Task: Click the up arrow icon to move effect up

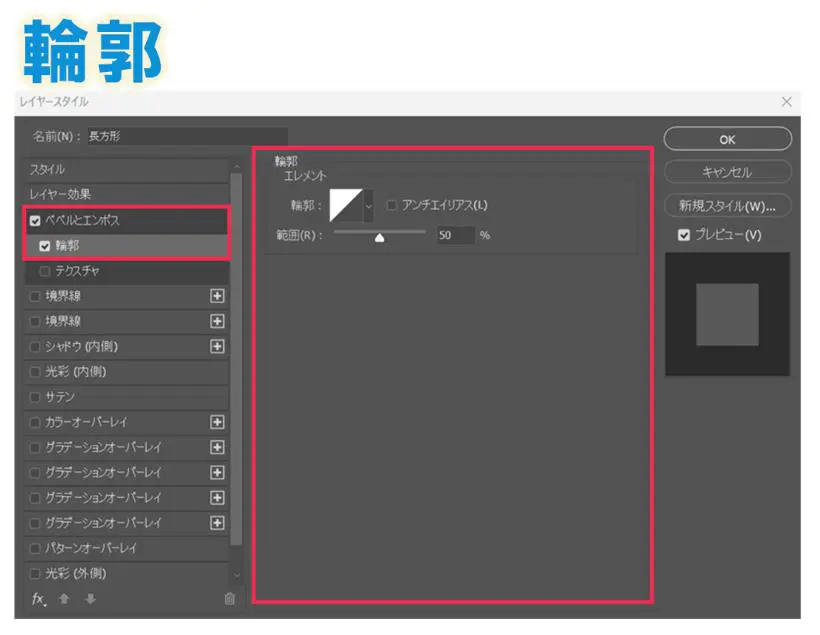Action: (64, 600)
